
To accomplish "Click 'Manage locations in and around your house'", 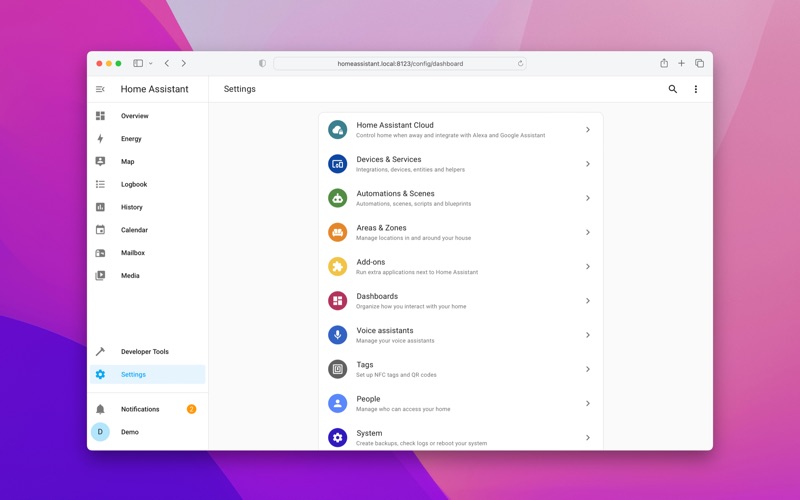I will [413, 238].
